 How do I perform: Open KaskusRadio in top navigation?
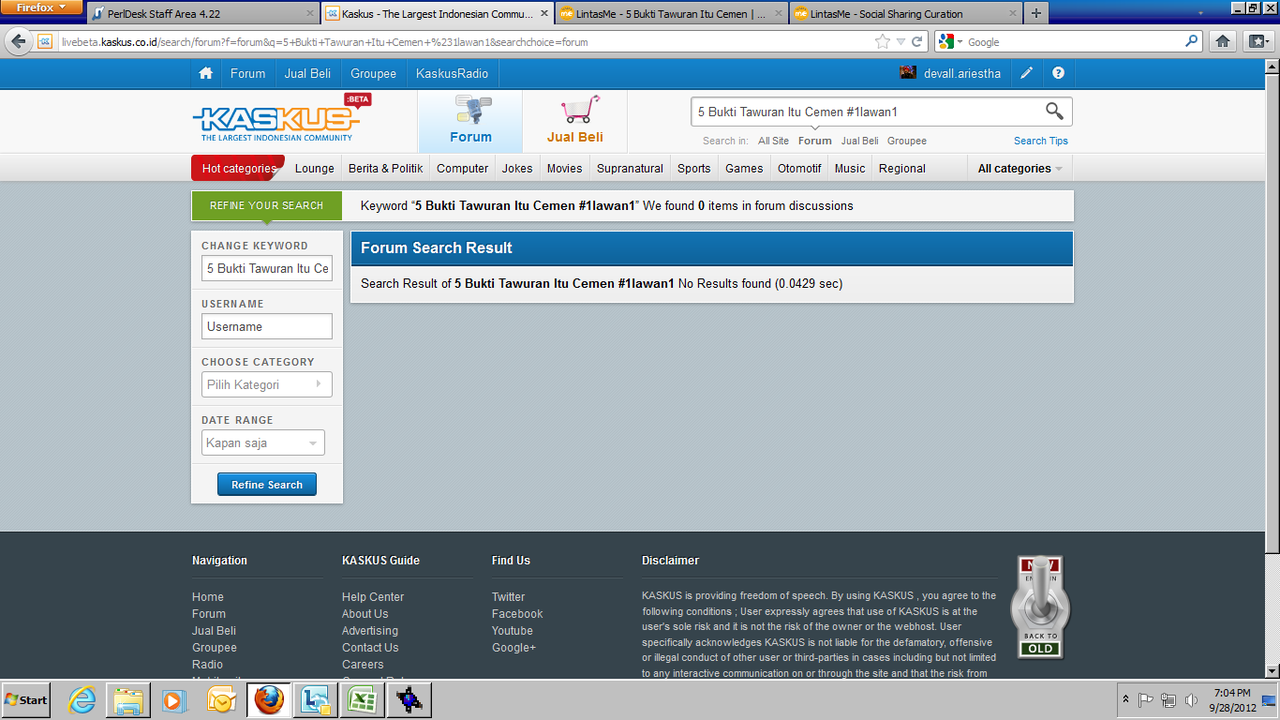(x=452, y=73)
